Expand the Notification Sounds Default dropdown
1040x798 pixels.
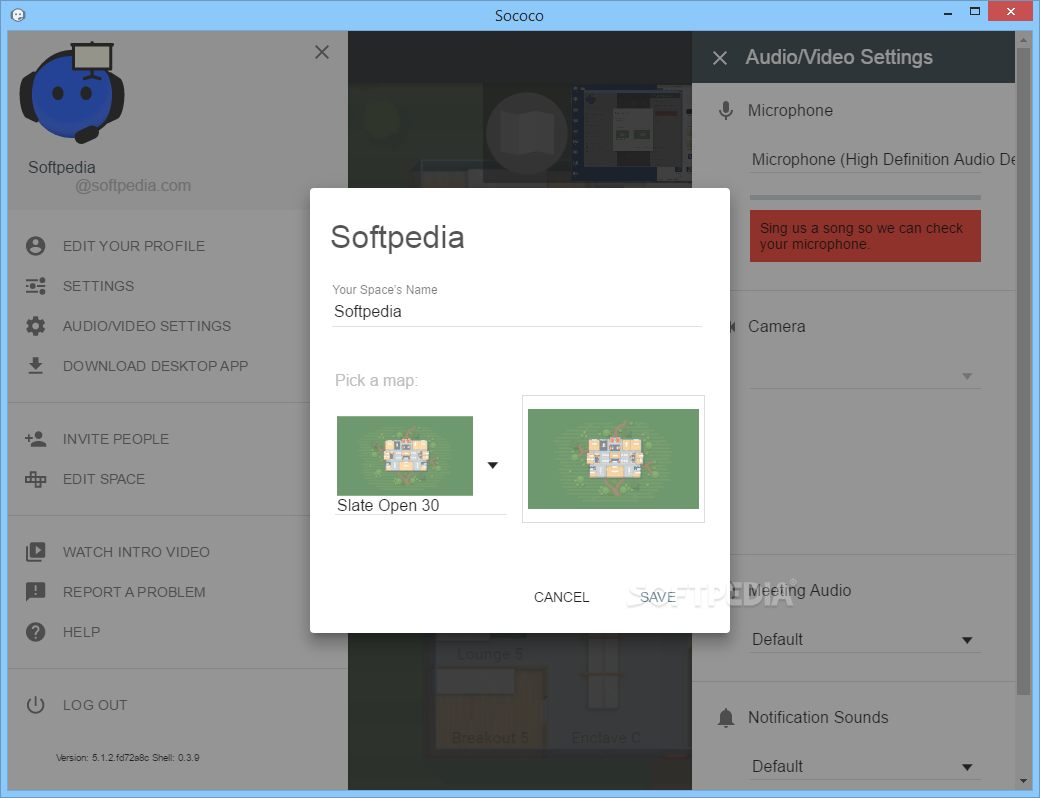coord(967,767)
